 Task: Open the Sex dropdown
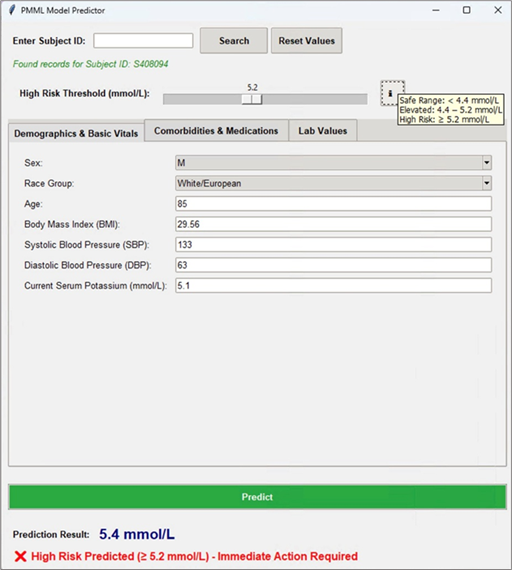click(x=333, y=163)
